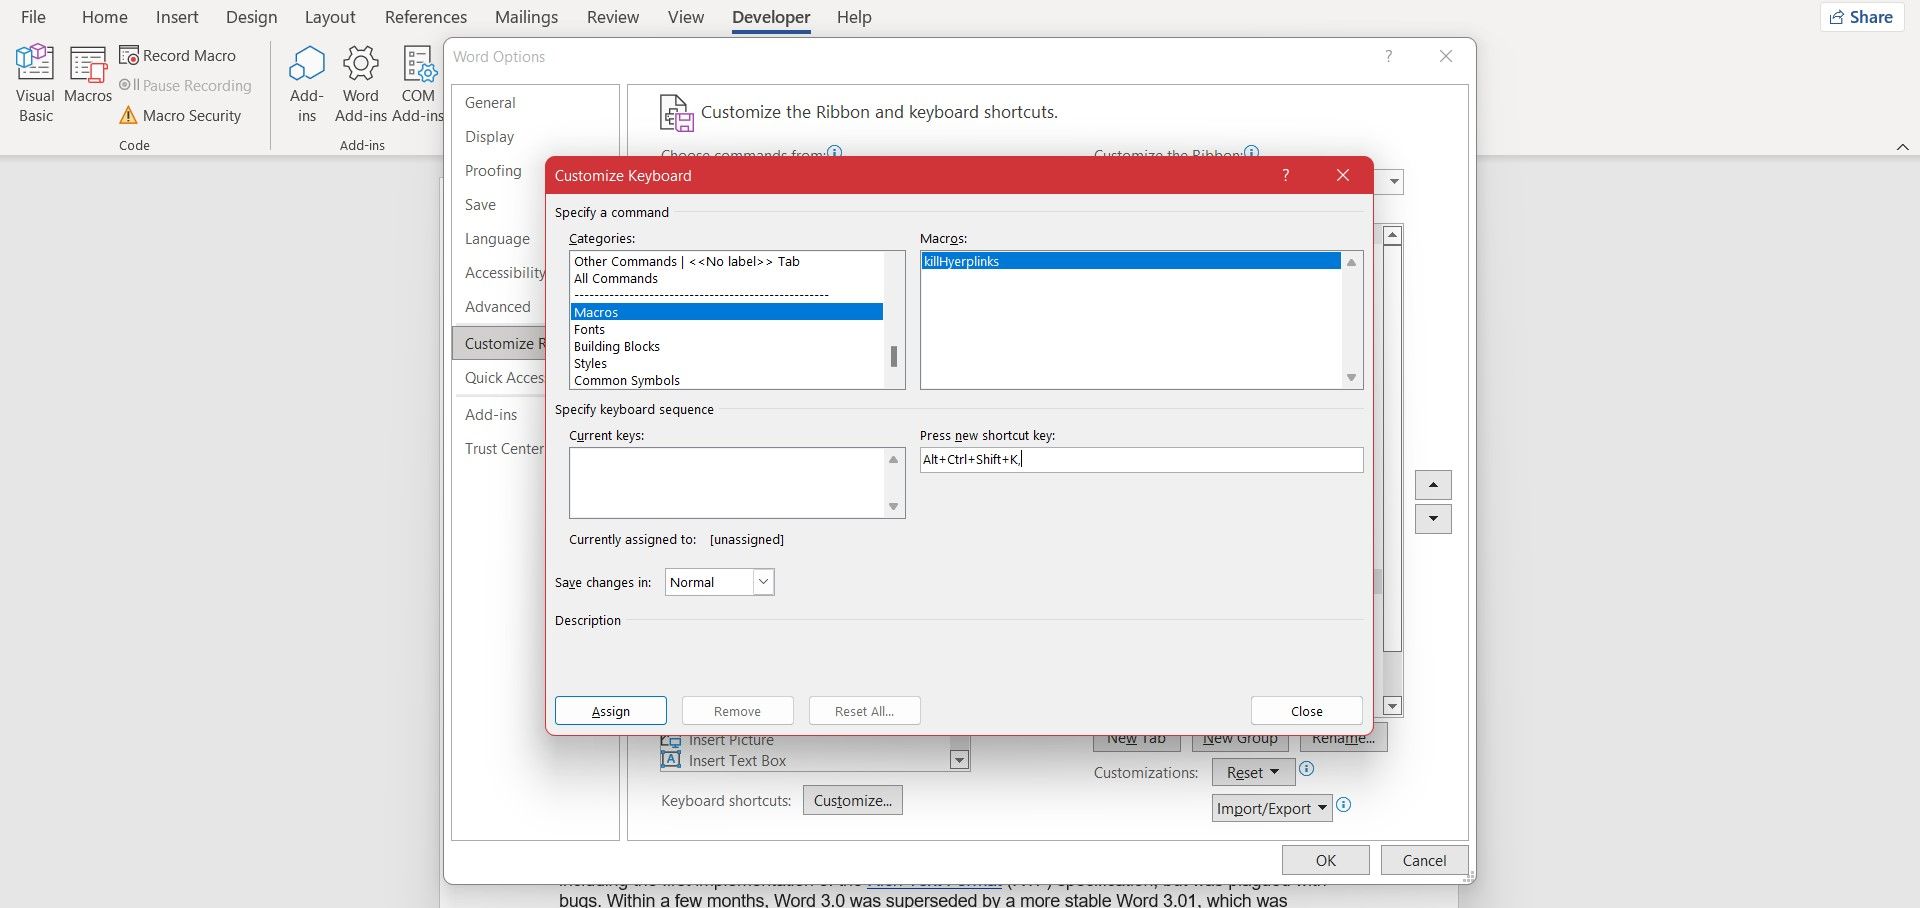Screen dimensions: 1920x908
Task: Start Record Macro
Action: [178, 56]
